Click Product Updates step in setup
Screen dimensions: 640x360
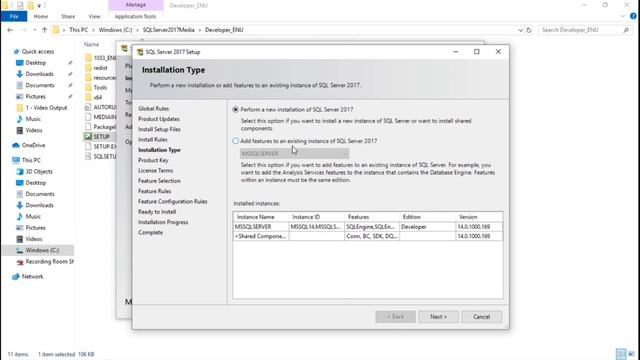point(159,119)
